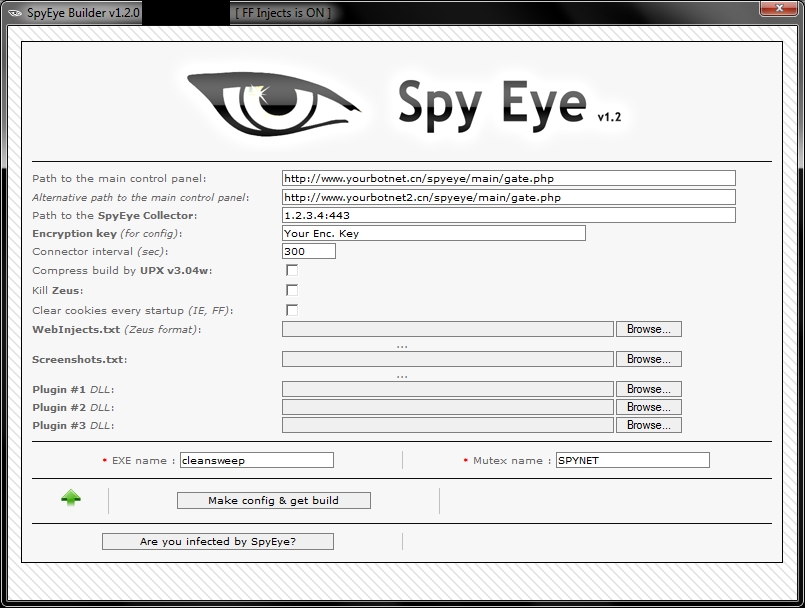The image size is (805, 608).
Task: Click the SpyEye Builder title bar icon
Action: pos(14,12)
